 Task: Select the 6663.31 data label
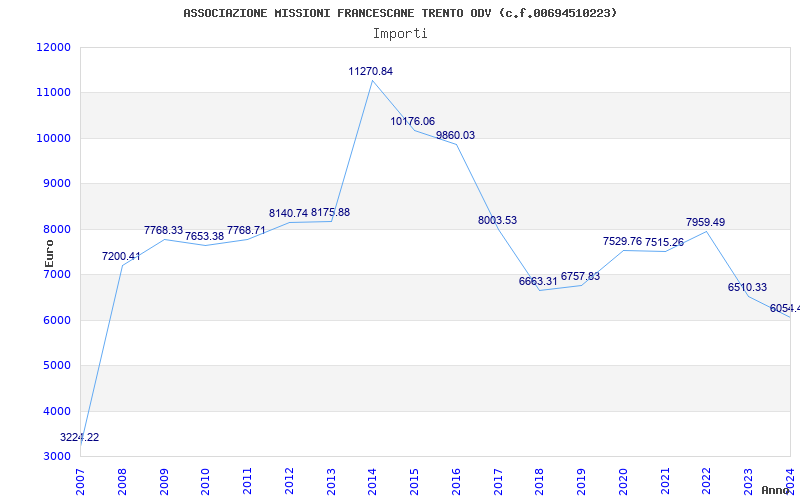538,281
